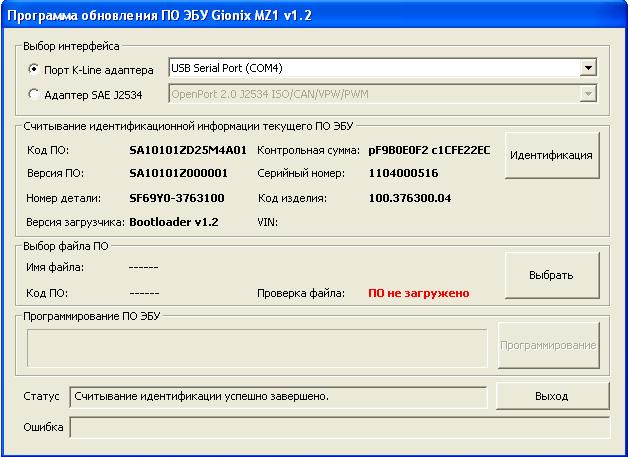Click the programming progress bar area
Screen dimensions: 628x457
tap(257, 346)
